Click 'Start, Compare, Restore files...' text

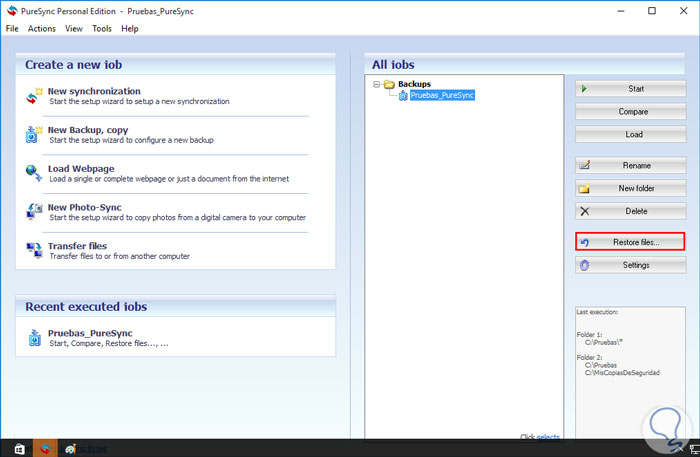pyautogui.click(x=109, y=344)
